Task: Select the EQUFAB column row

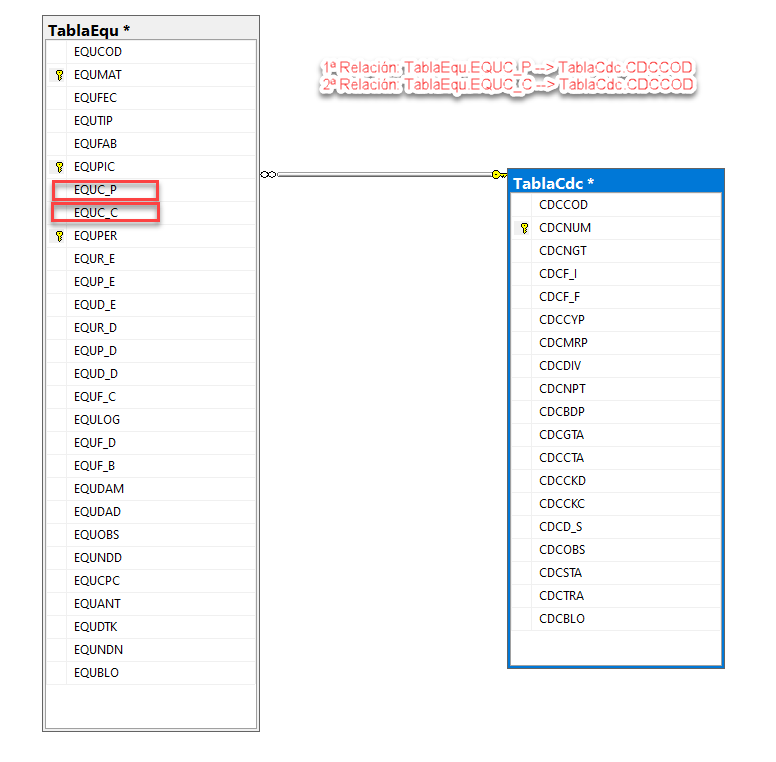Action: pos(151,144)
